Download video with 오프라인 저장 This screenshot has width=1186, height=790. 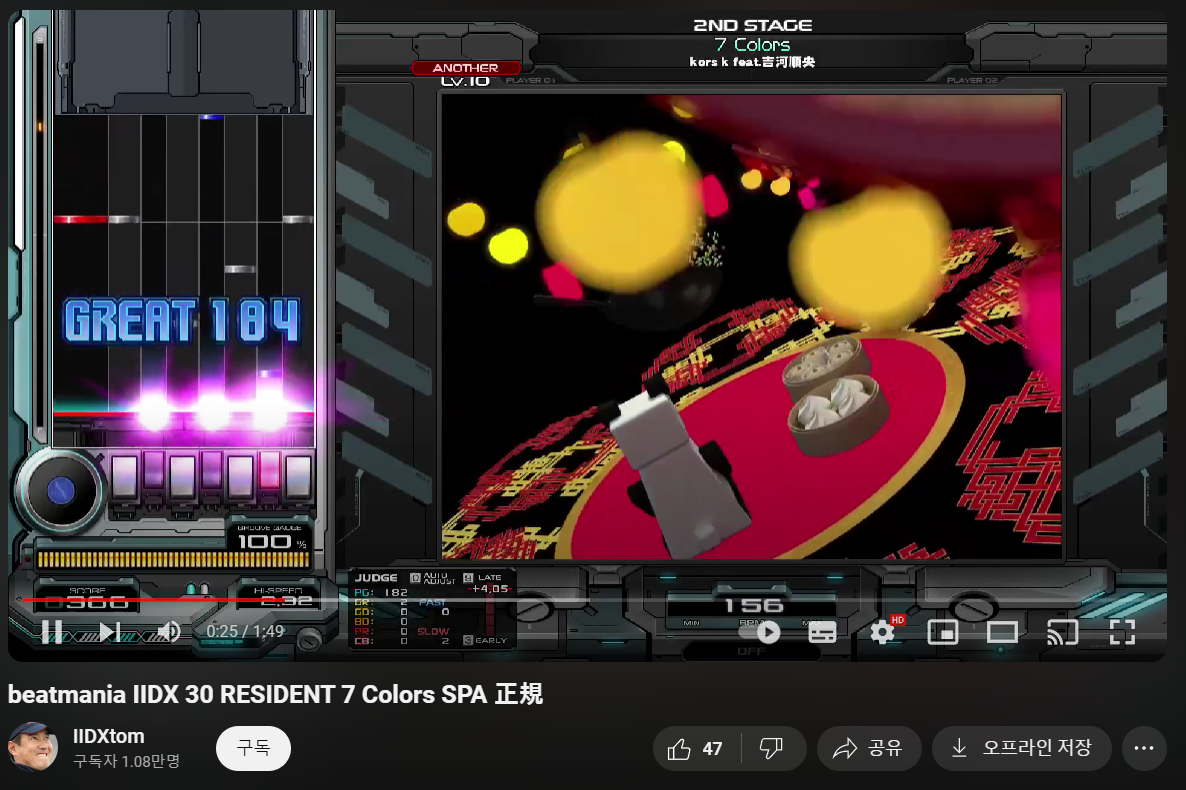pyautogui.click(x=1022, y=748)
